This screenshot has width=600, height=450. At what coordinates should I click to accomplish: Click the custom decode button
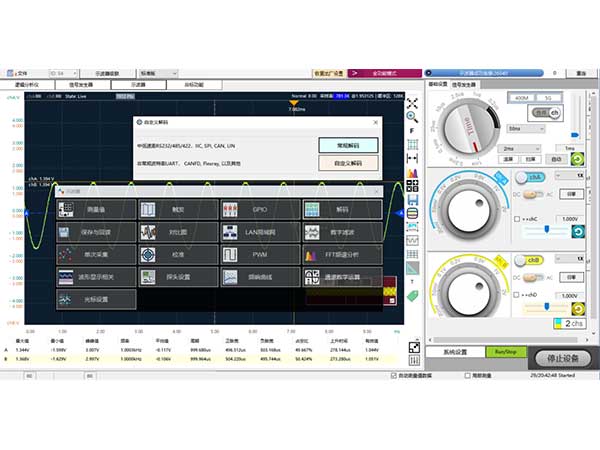tap(348, 163)
